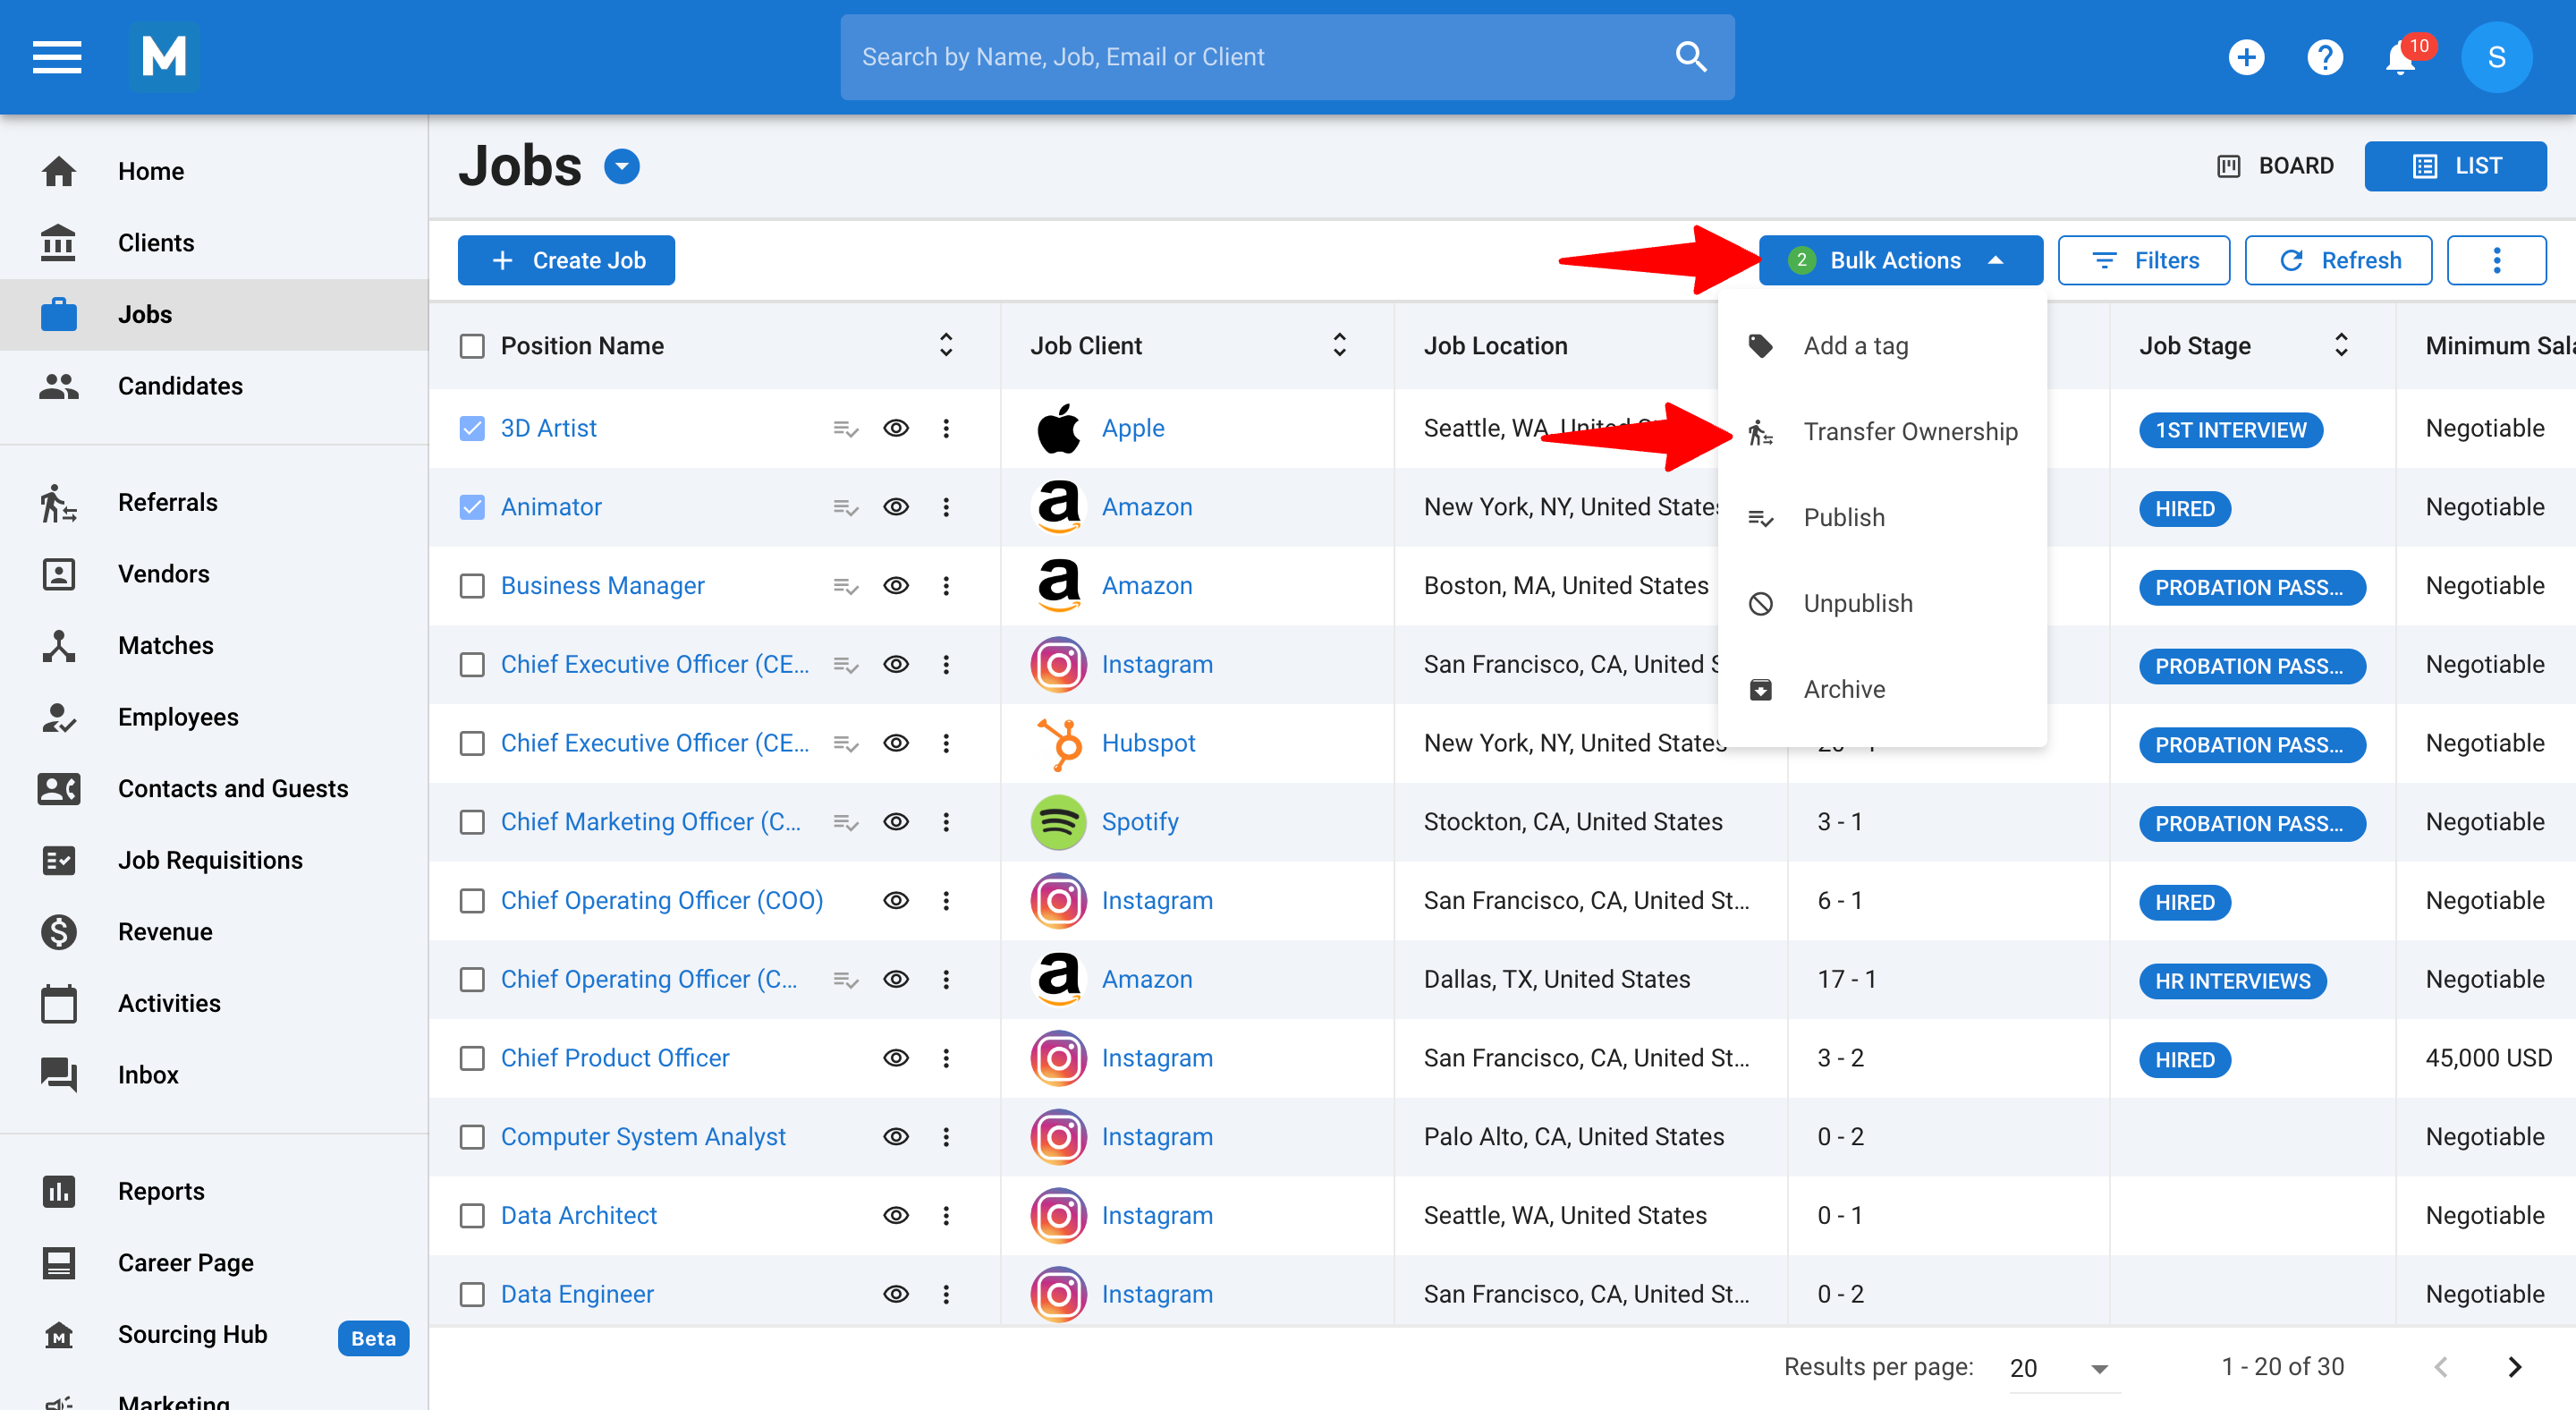The height and width of the screenshot is (1410, 2576).
Task: Click publish status icon for Animator
Action: point(846,507)
